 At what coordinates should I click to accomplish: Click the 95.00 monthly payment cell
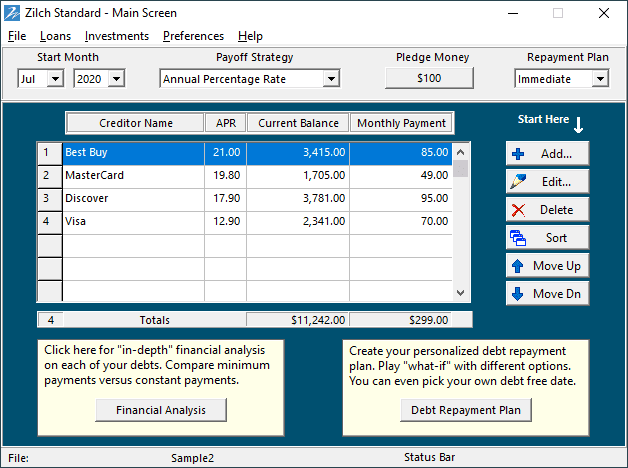pyautogui.click(x=401, y=198)
